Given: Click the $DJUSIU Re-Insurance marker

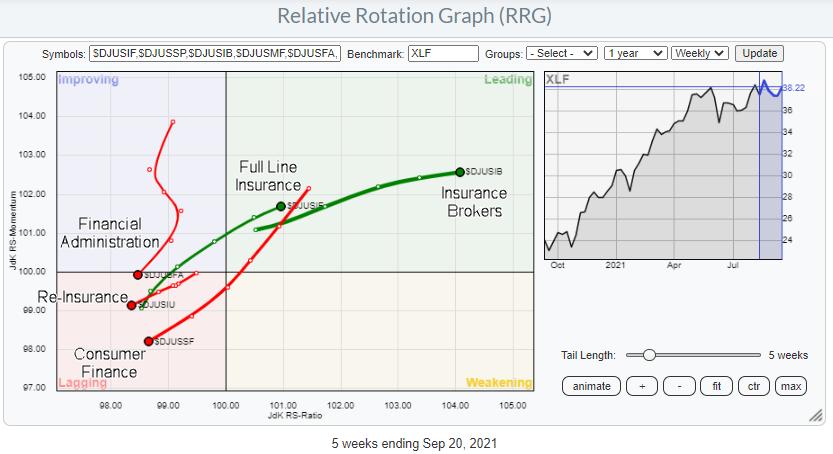Looking at the screenshot, I should pyautogui.click(x=132, y=305).
